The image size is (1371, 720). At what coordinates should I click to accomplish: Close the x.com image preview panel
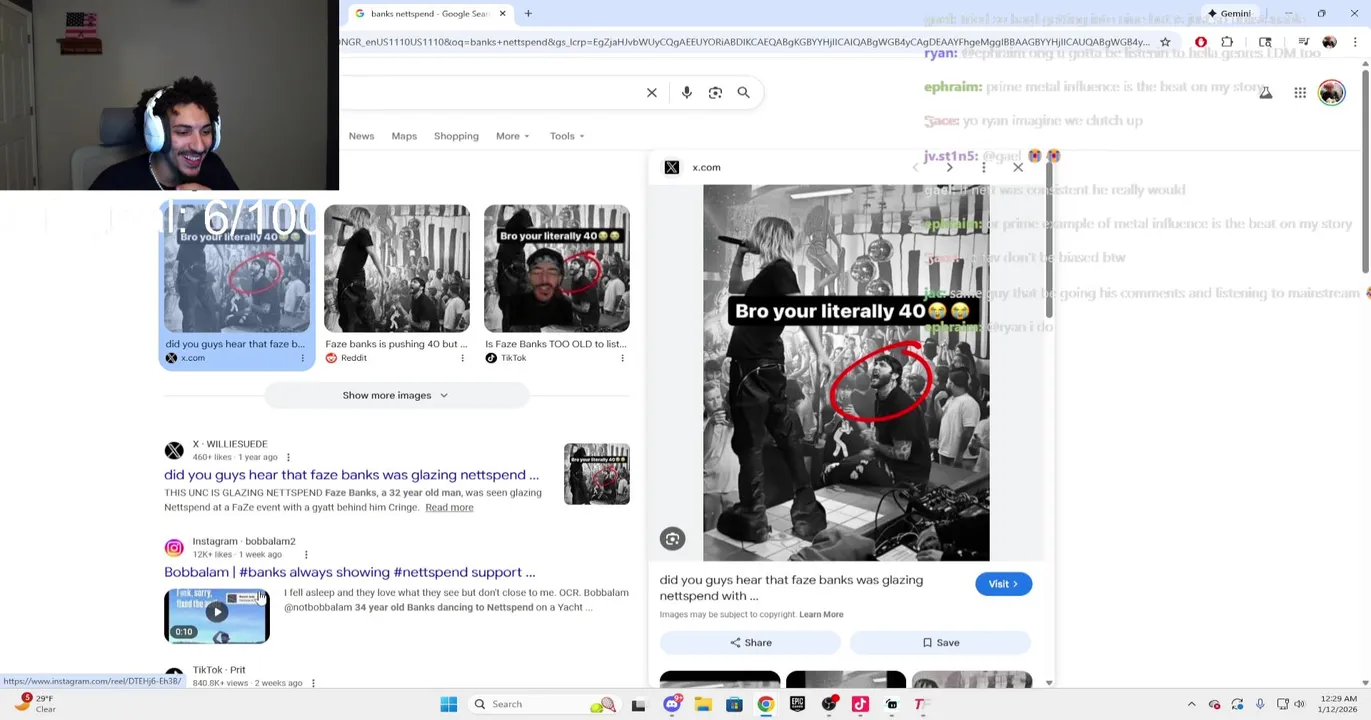[x=1018, y=167]
